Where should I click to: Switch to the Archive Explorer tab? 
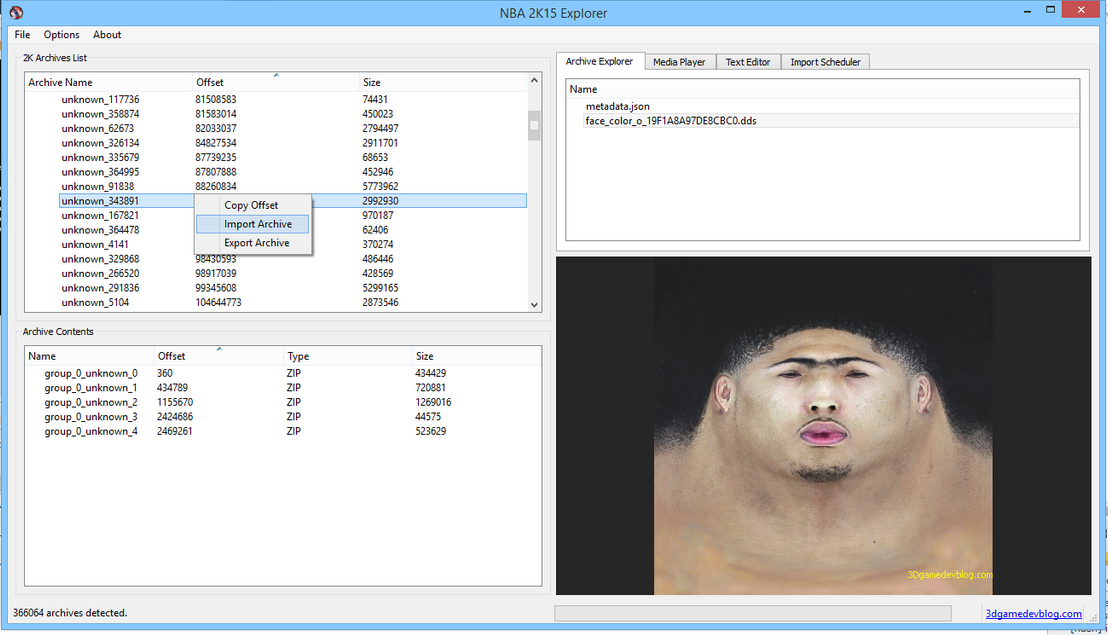pos(599,61)
